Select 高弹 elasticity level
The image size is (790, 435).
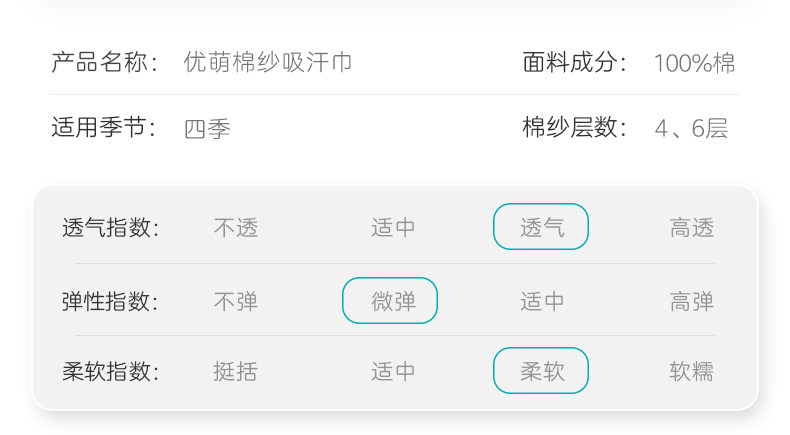(x=692, y=301)
